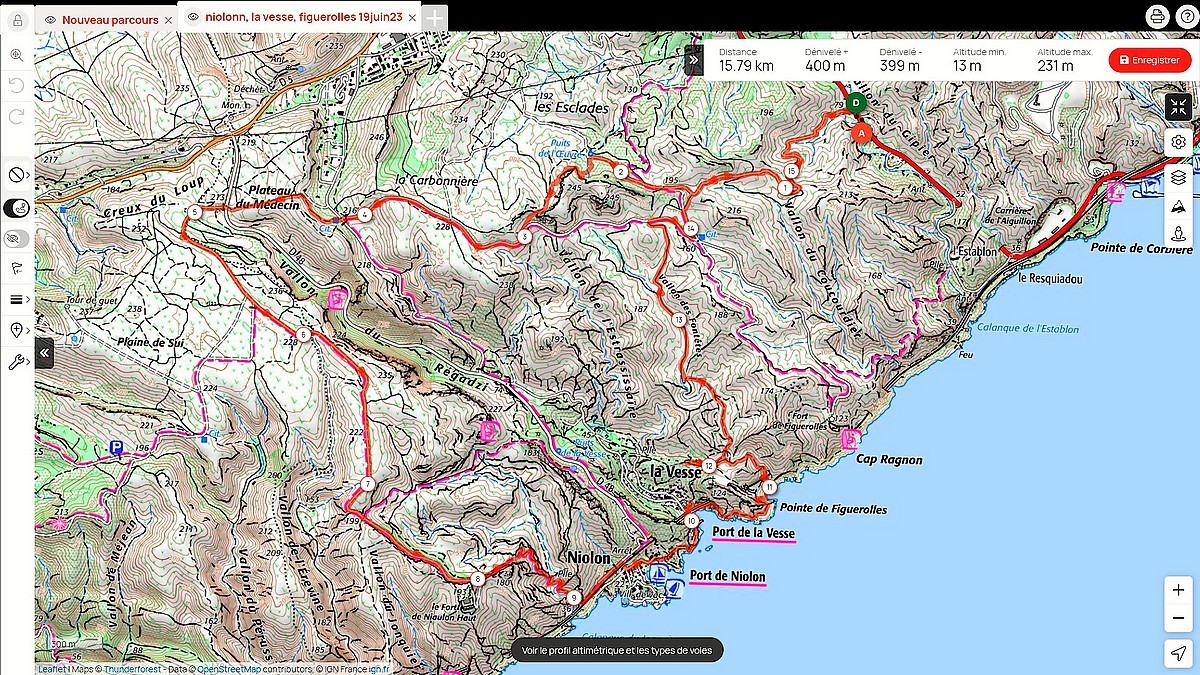Open the magnifier search tool
1200x675 pixels.
17,55
